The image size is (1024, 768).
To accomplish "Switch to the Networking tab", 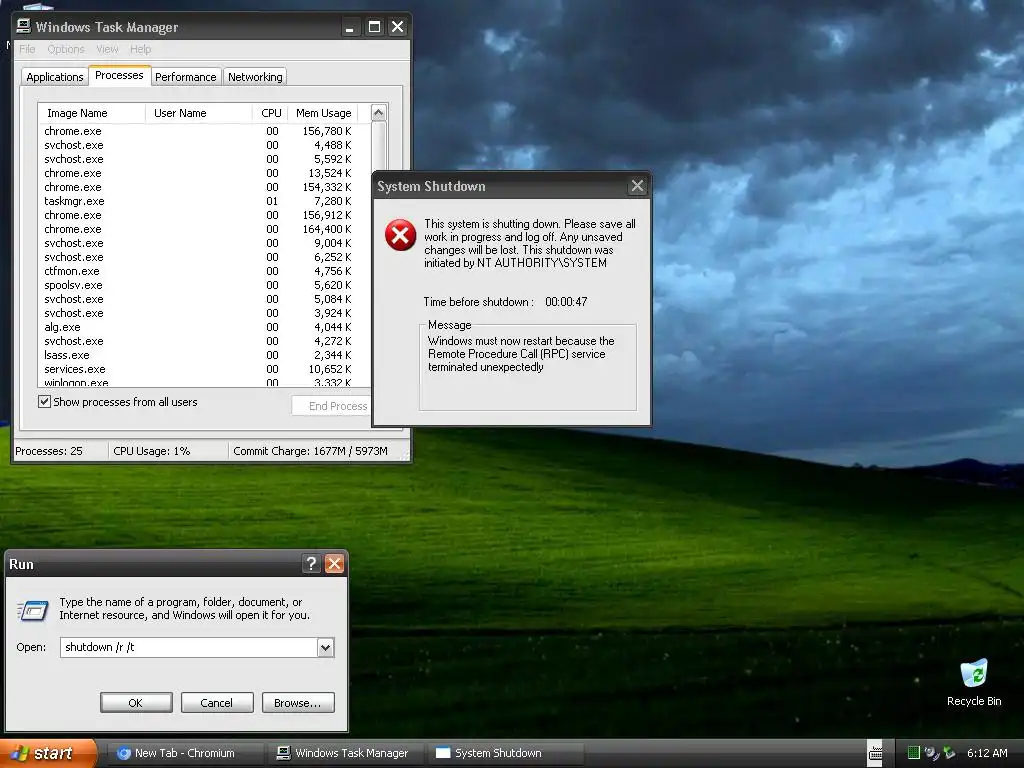I will click(255, 77).
